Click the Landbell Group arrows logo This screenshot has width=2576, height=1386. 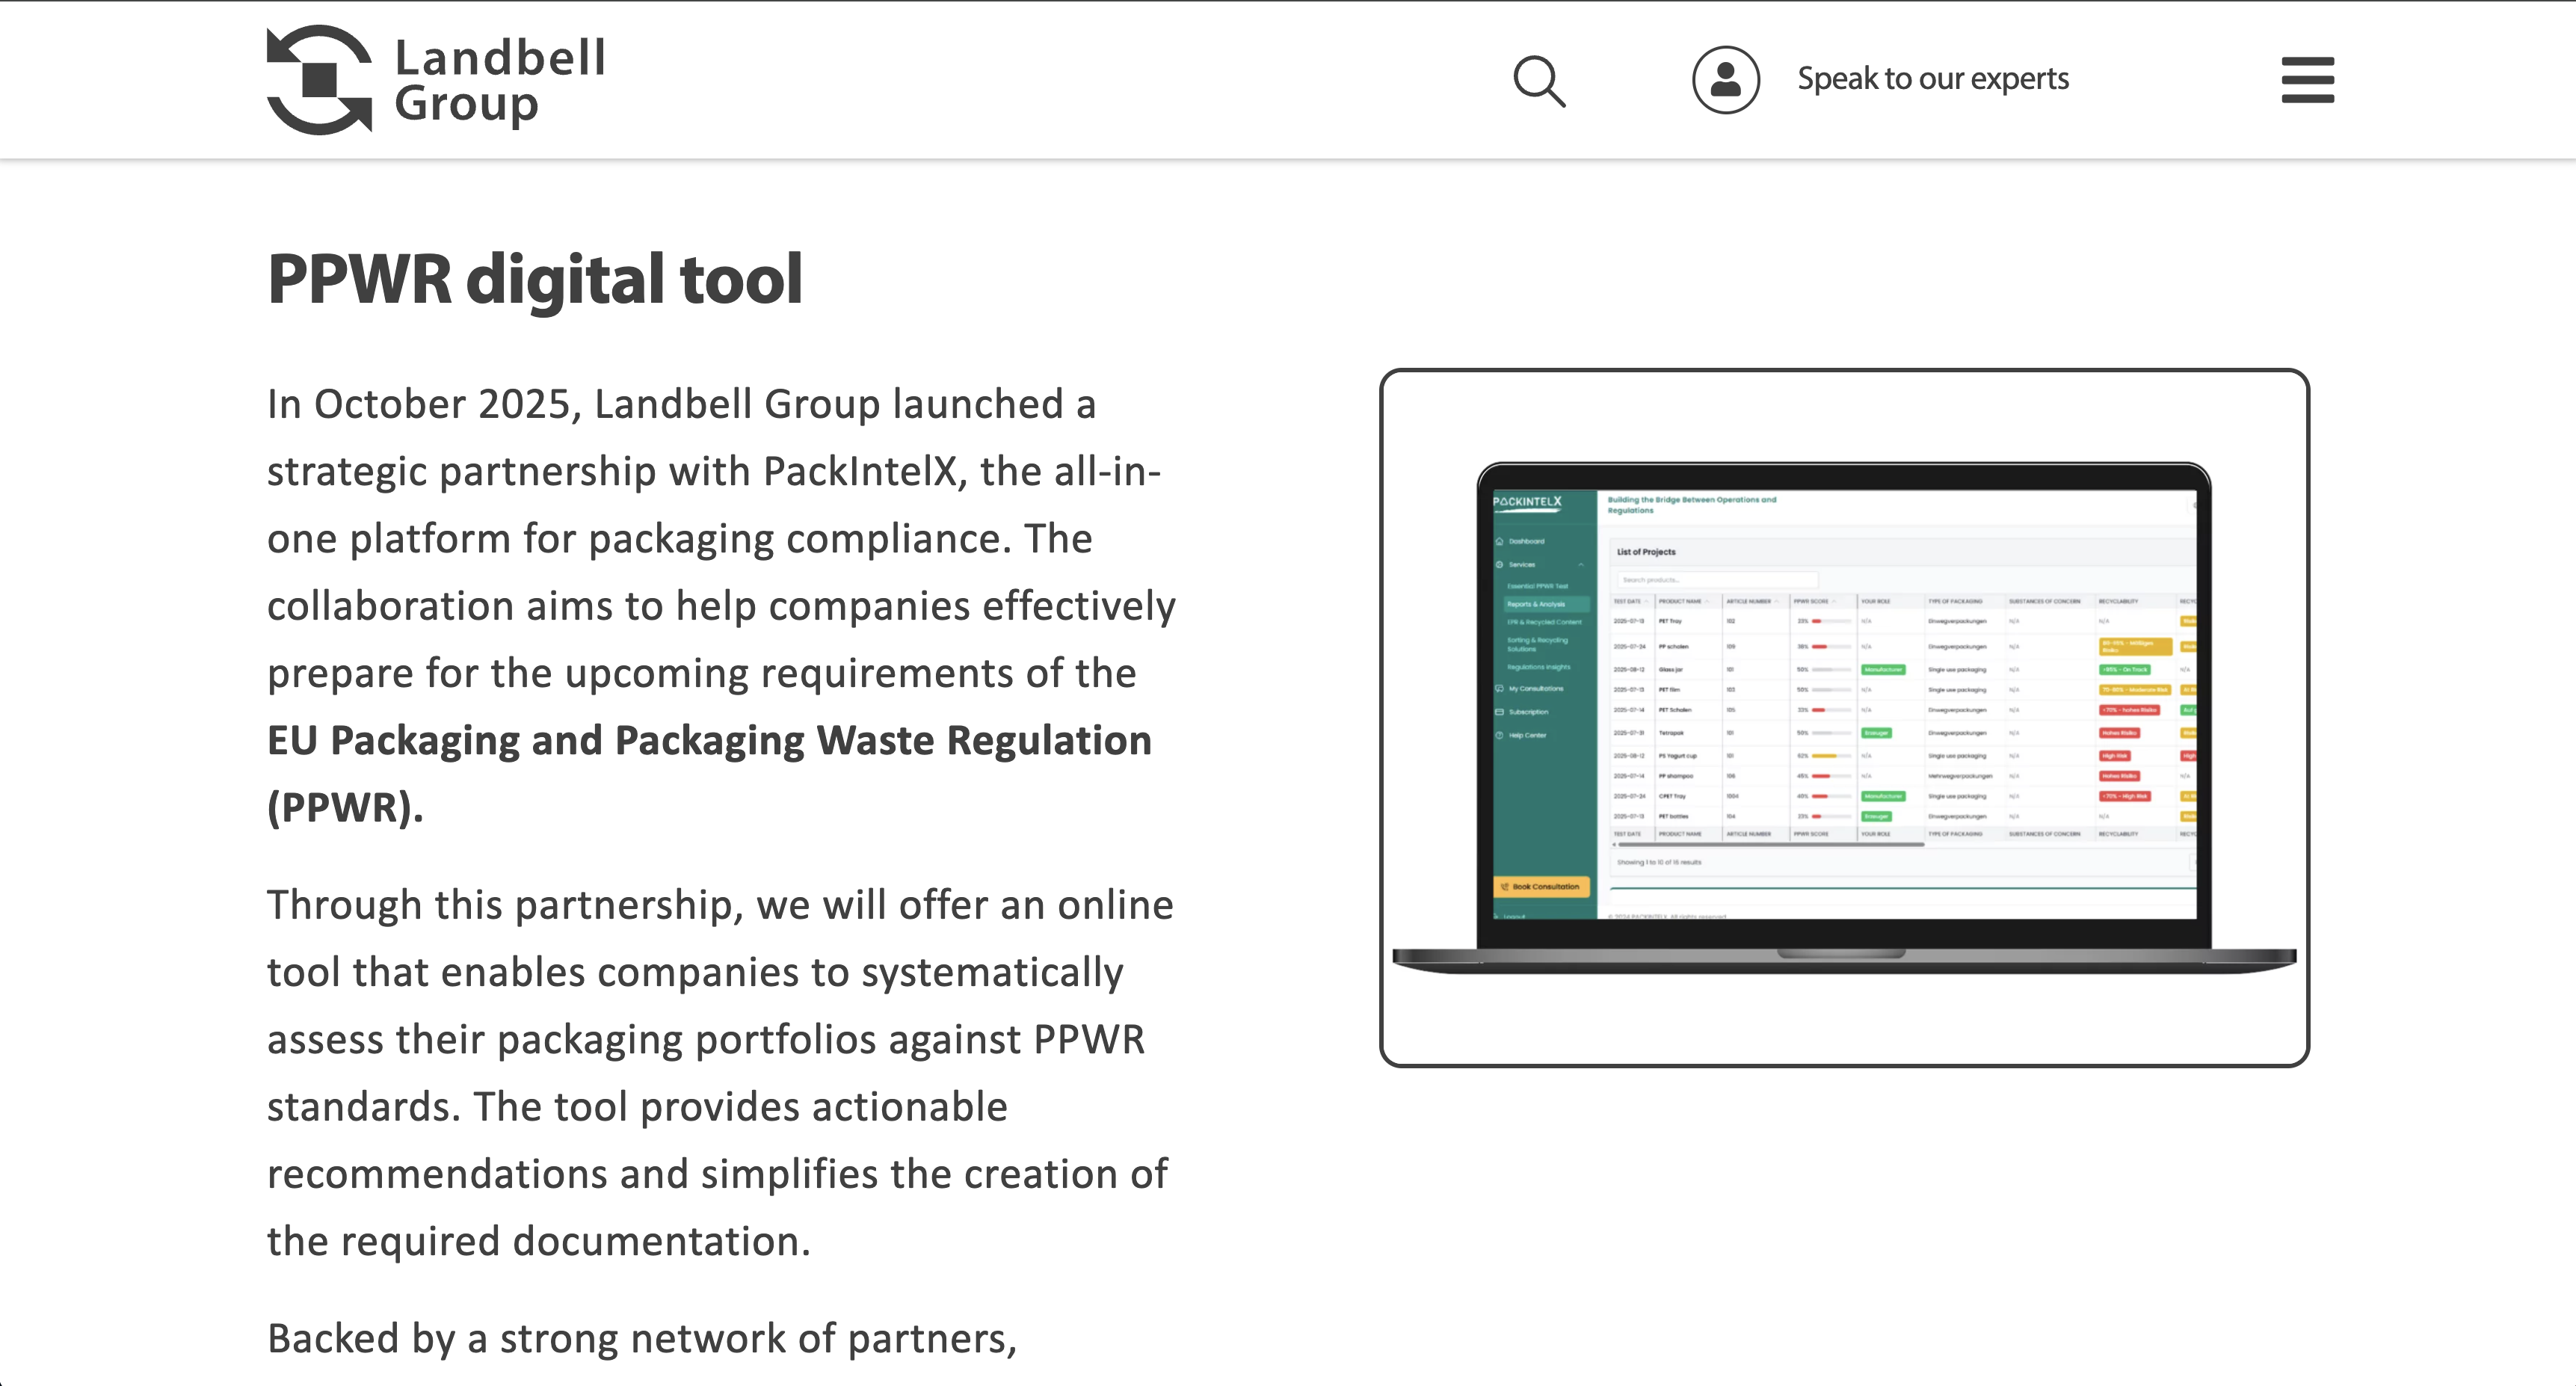319,80
